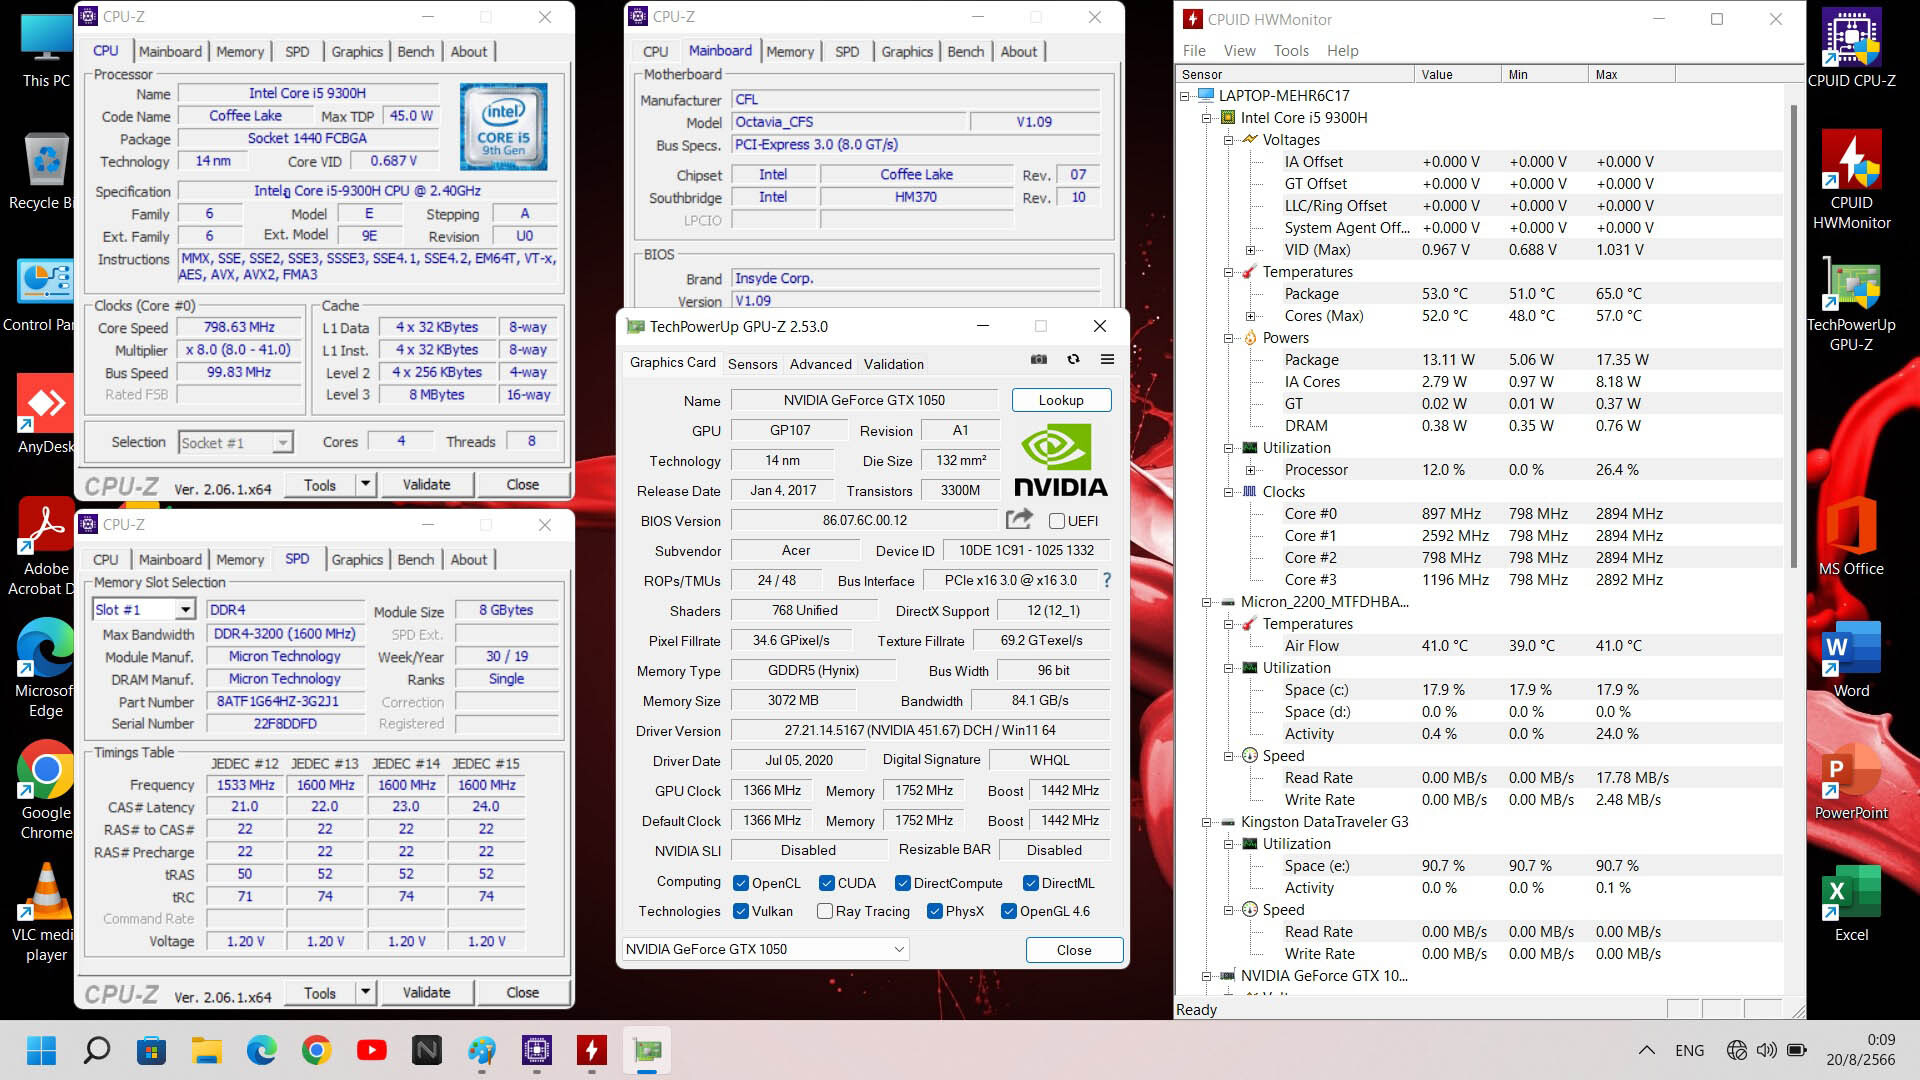Expand the Processor utilization node
Screen dimensions: 1920x1080
(x=1250, y=470)
